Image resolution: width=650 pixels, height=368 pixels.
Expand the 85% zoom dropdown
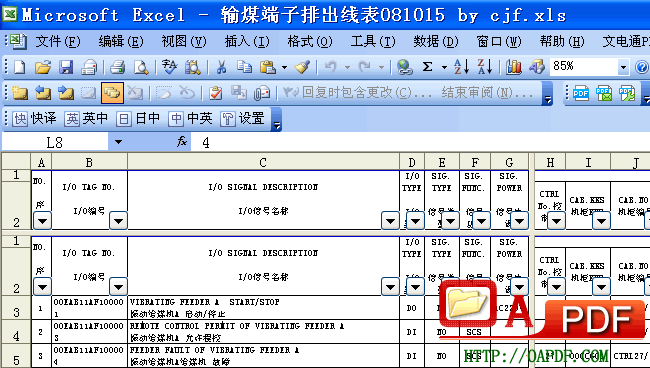click(623, 67)
